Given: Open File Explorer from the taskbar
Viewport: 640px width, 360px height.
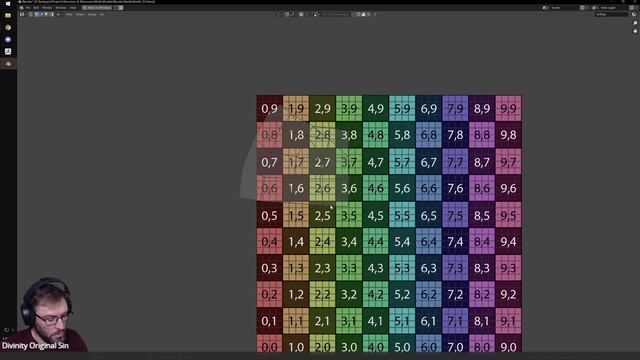Looking at the screenshot, I should (x=8, y=15).
